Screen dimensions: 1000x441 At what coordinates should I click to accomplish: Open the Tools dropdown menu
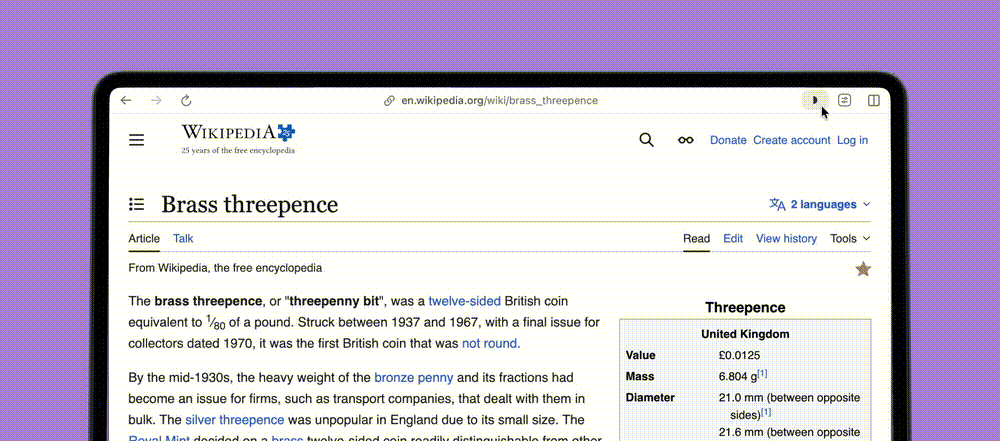(x=850, y=238)
